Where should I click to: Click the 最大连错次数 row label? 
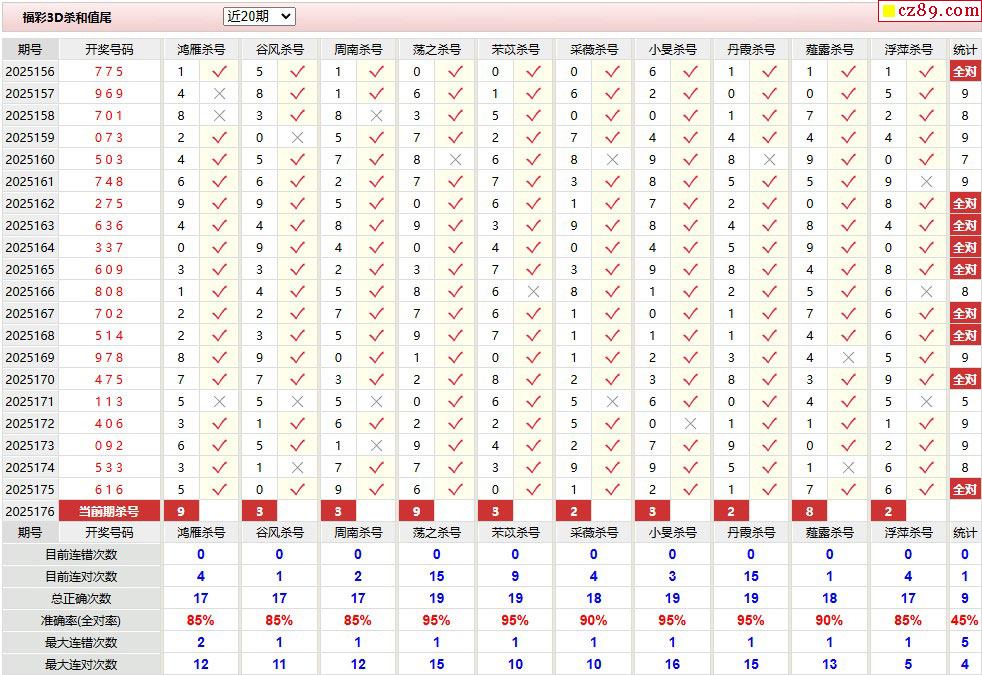pos(81,642)
